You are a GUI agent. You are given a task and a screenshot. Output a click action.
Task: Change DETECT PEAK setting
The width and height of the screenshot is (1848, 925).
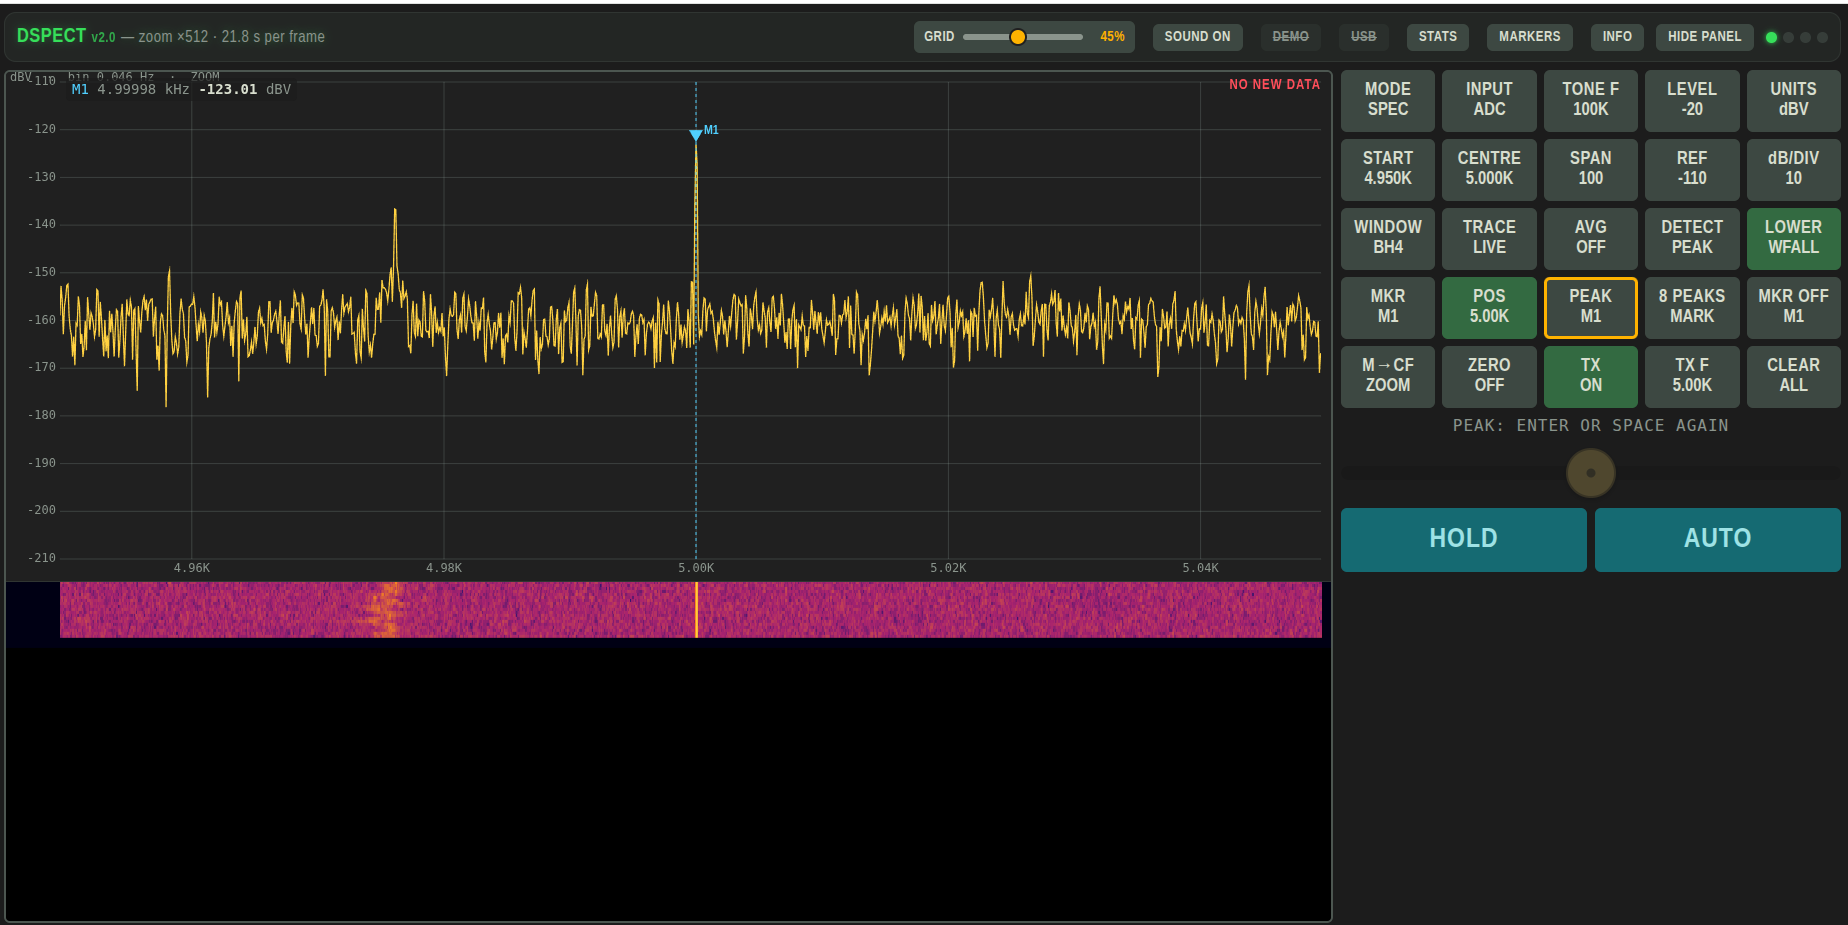point(1692,238)
